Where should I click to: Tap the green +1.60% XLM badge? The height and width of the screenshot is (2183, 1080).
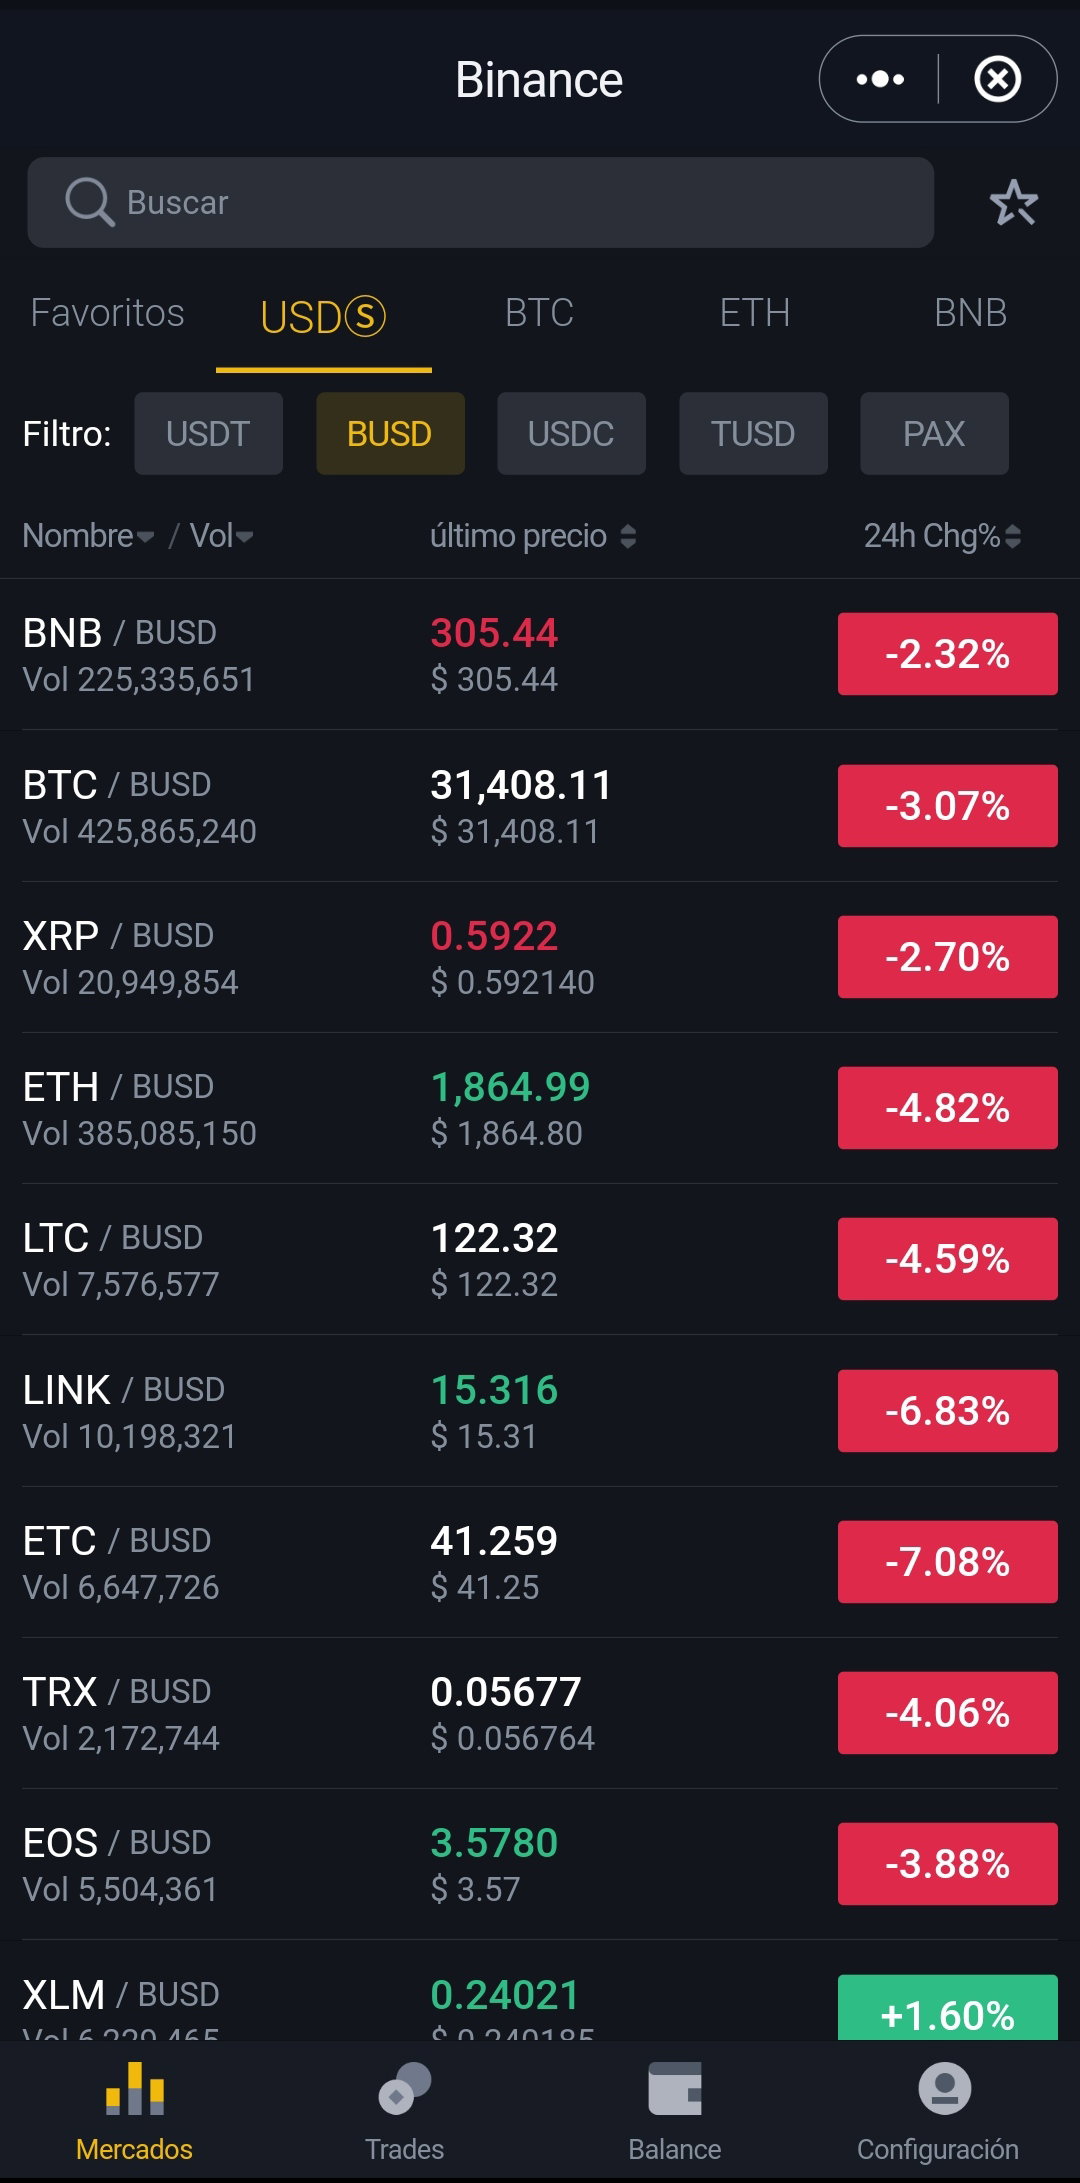click(x=947, y=2007)
